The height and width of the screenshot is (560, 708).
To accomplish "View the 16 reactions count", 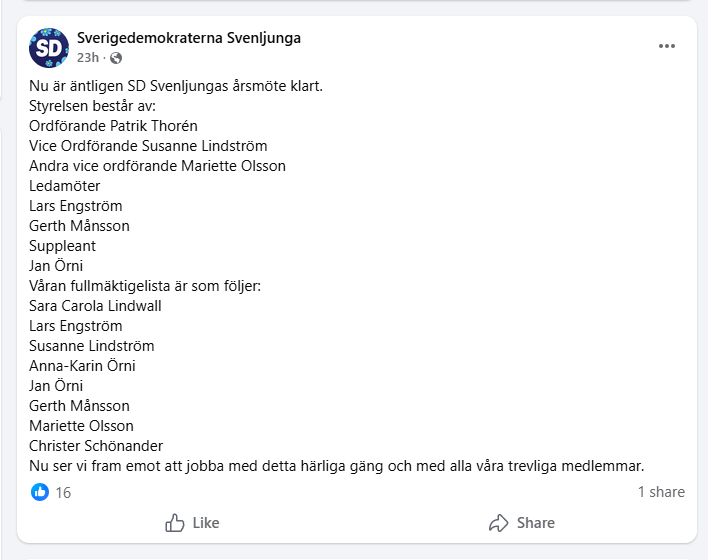I will pos(63,492).
